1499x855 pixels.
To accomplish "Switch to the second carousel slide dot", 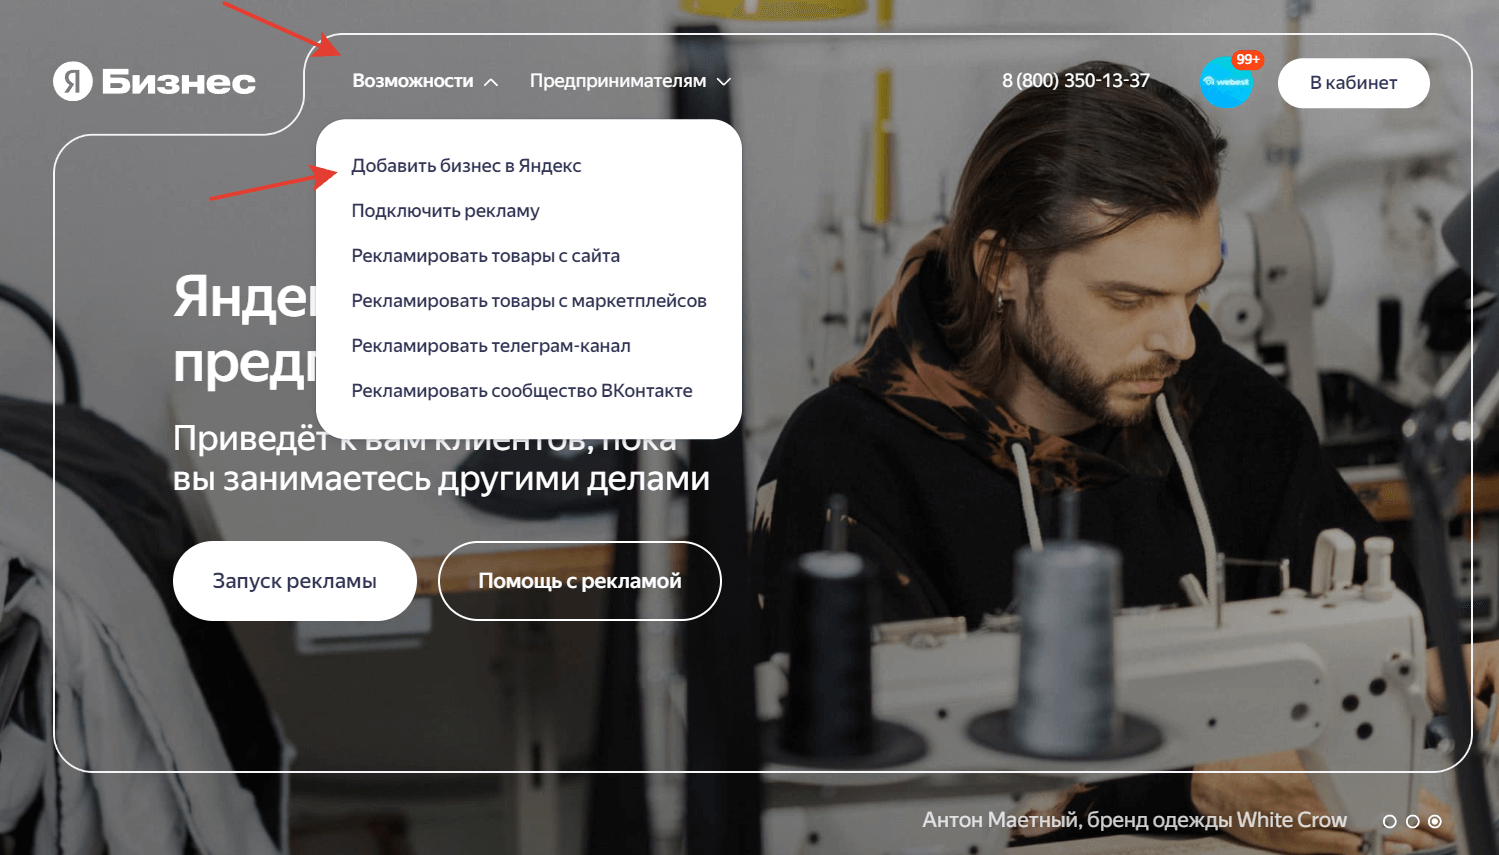I will 1412,821.
